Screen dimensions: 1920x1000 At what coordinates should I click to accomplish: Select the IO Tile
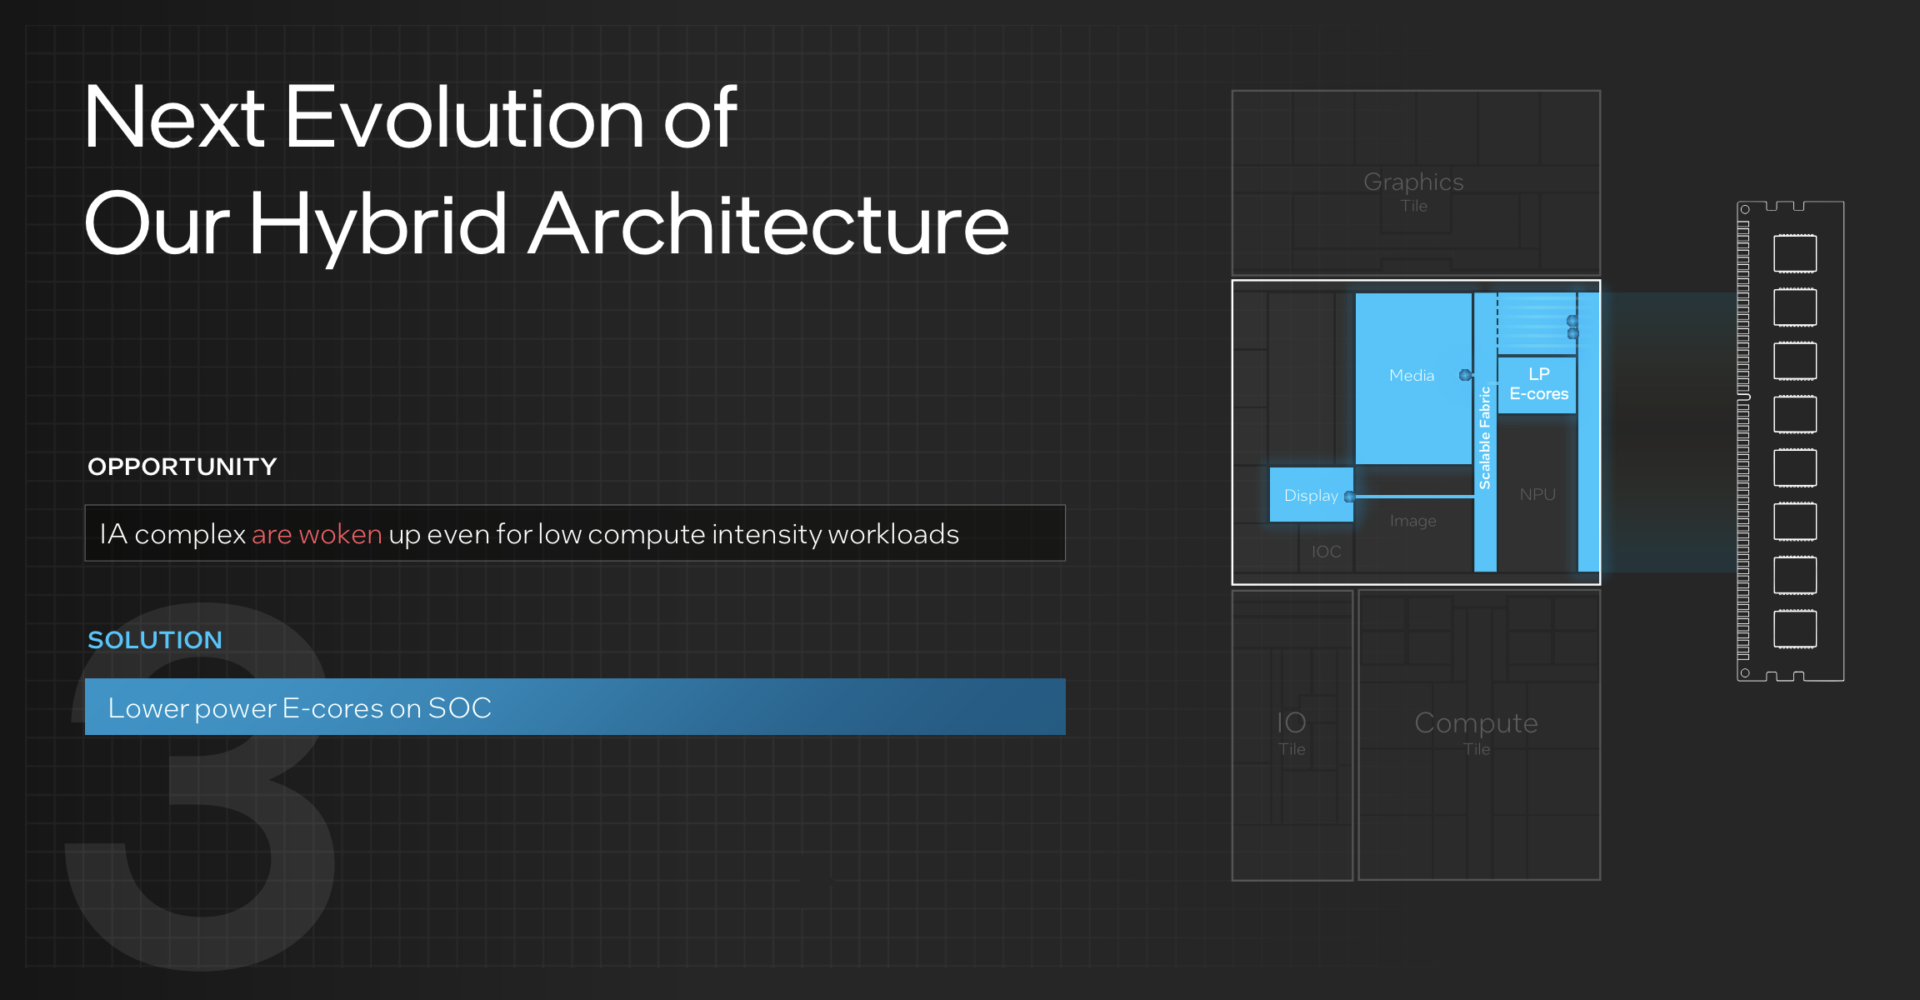(1292, 735)
